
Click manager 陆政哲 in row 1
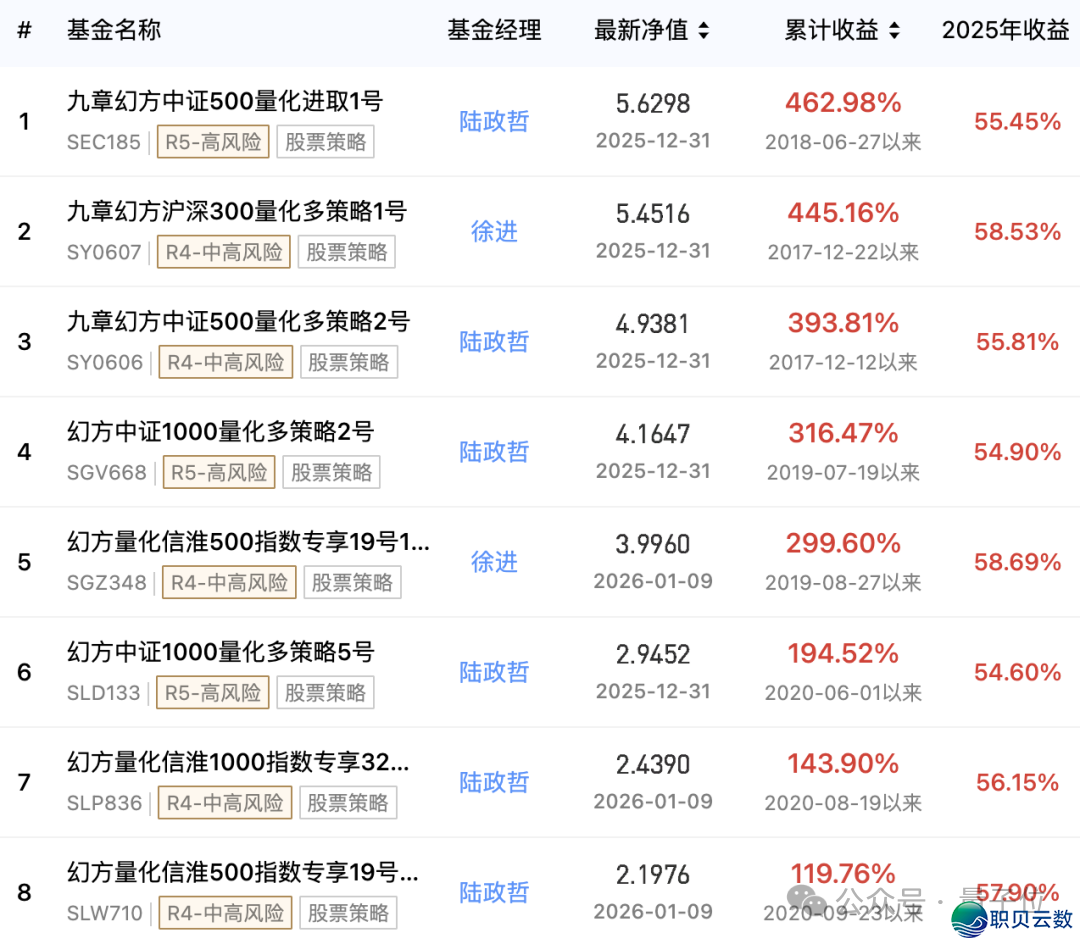point(494,122)
